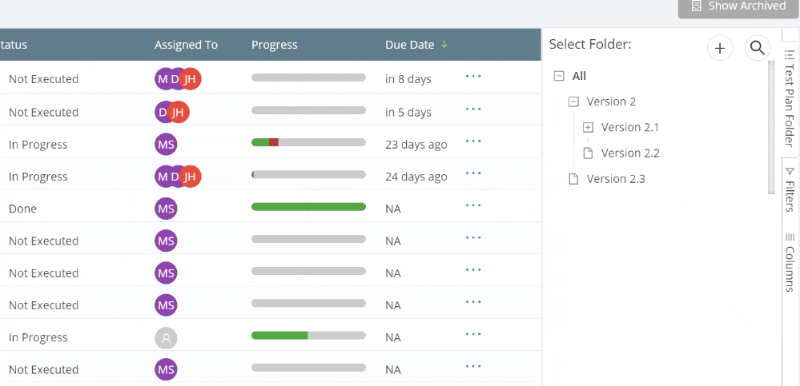Collapse the All folder node
Viewport: 800px width, 386px height.
tap(559, 76)
